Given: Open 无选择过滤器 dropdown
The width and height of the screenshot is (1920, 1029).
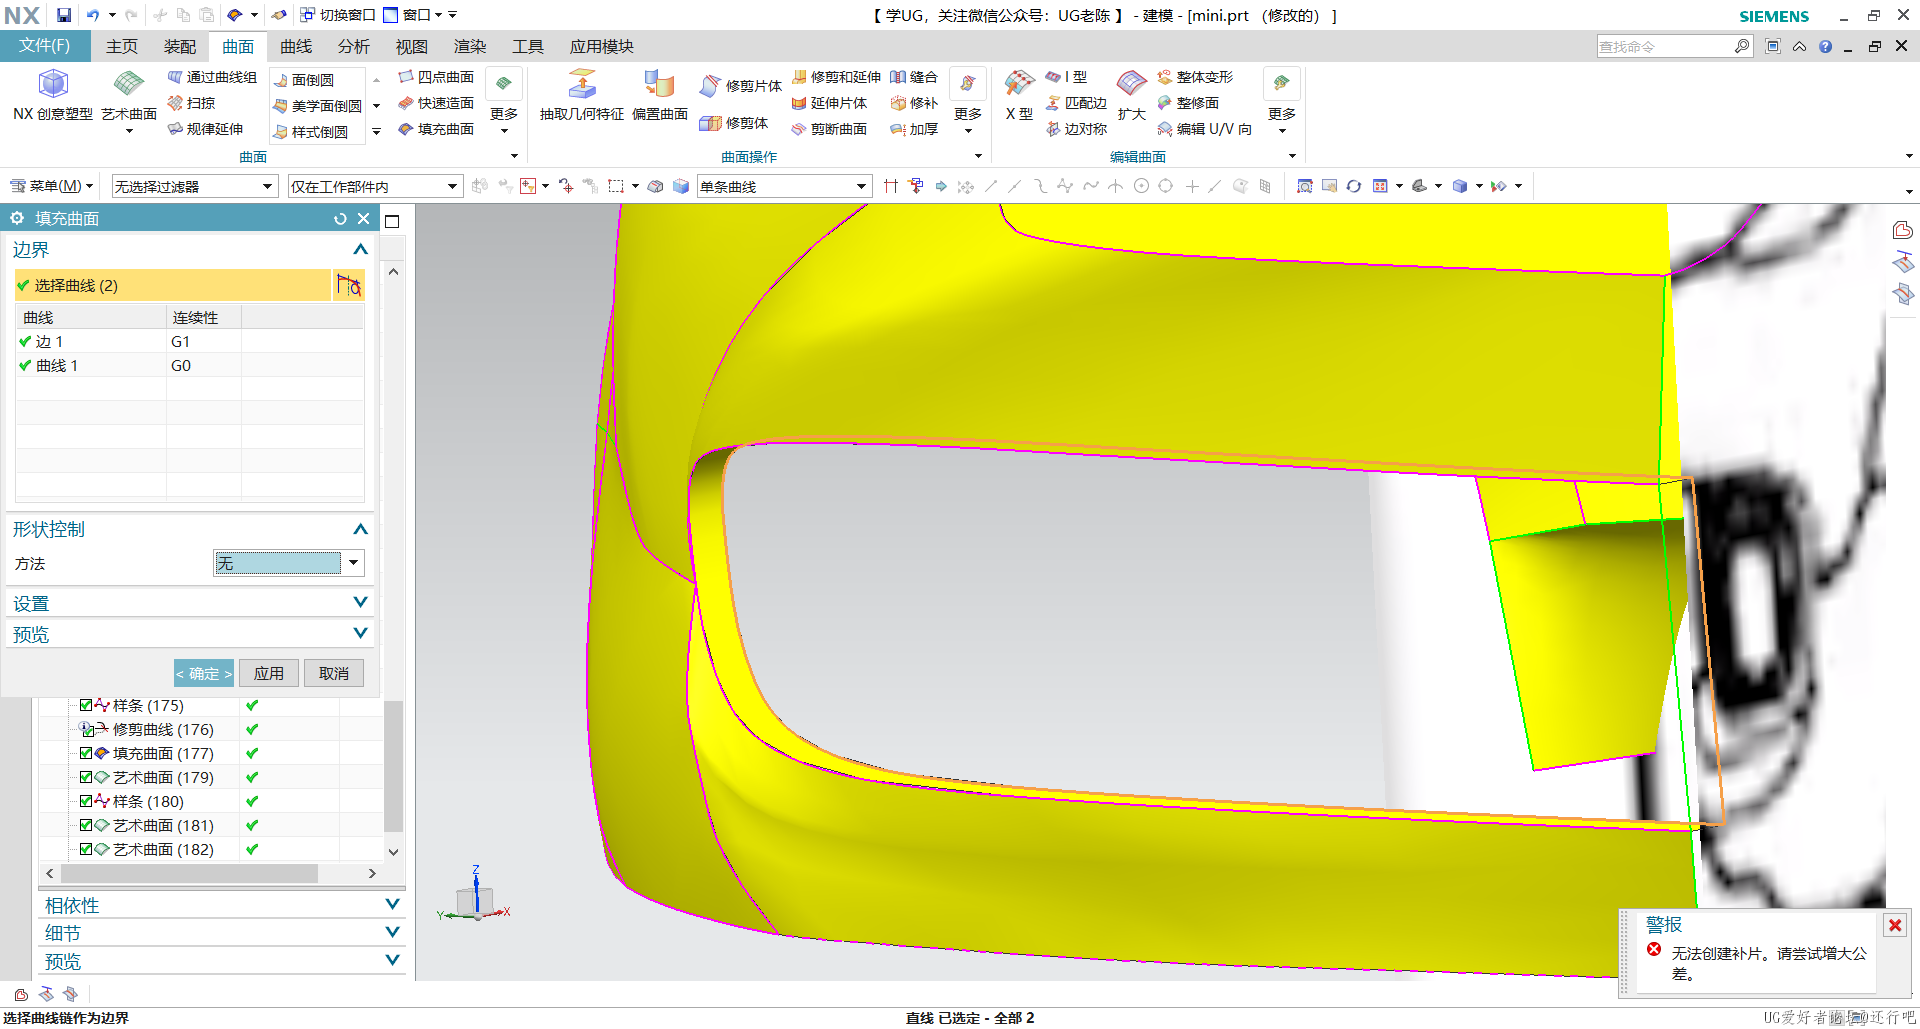Looking at the screenshot, I should coord(194,186).
